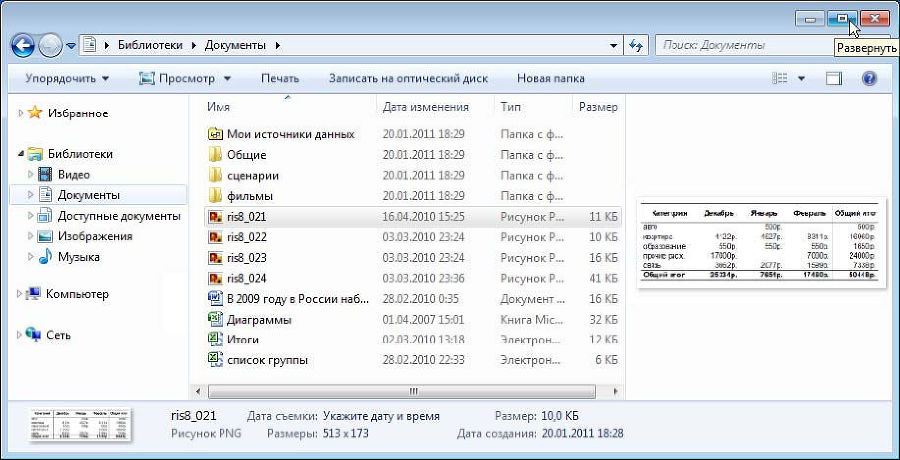Select the ris8_021 image file icon
The image size is (900, 460).
click(x=215, y=217)
